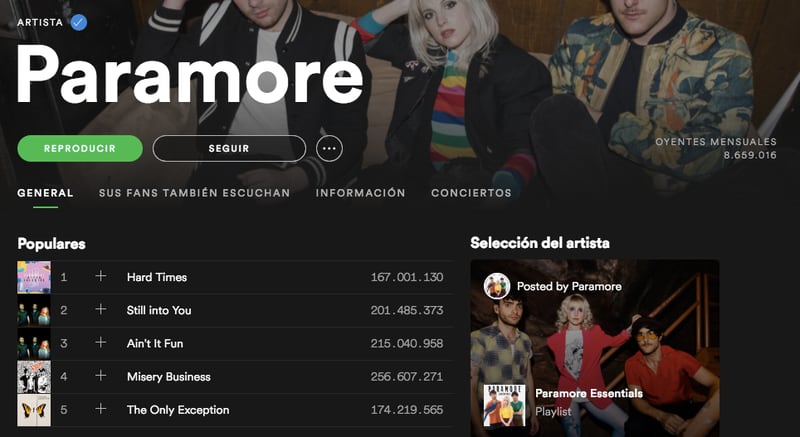Add The Only Exception with plus icon
The height and width of the screenshot is (437, 800).
101,409
